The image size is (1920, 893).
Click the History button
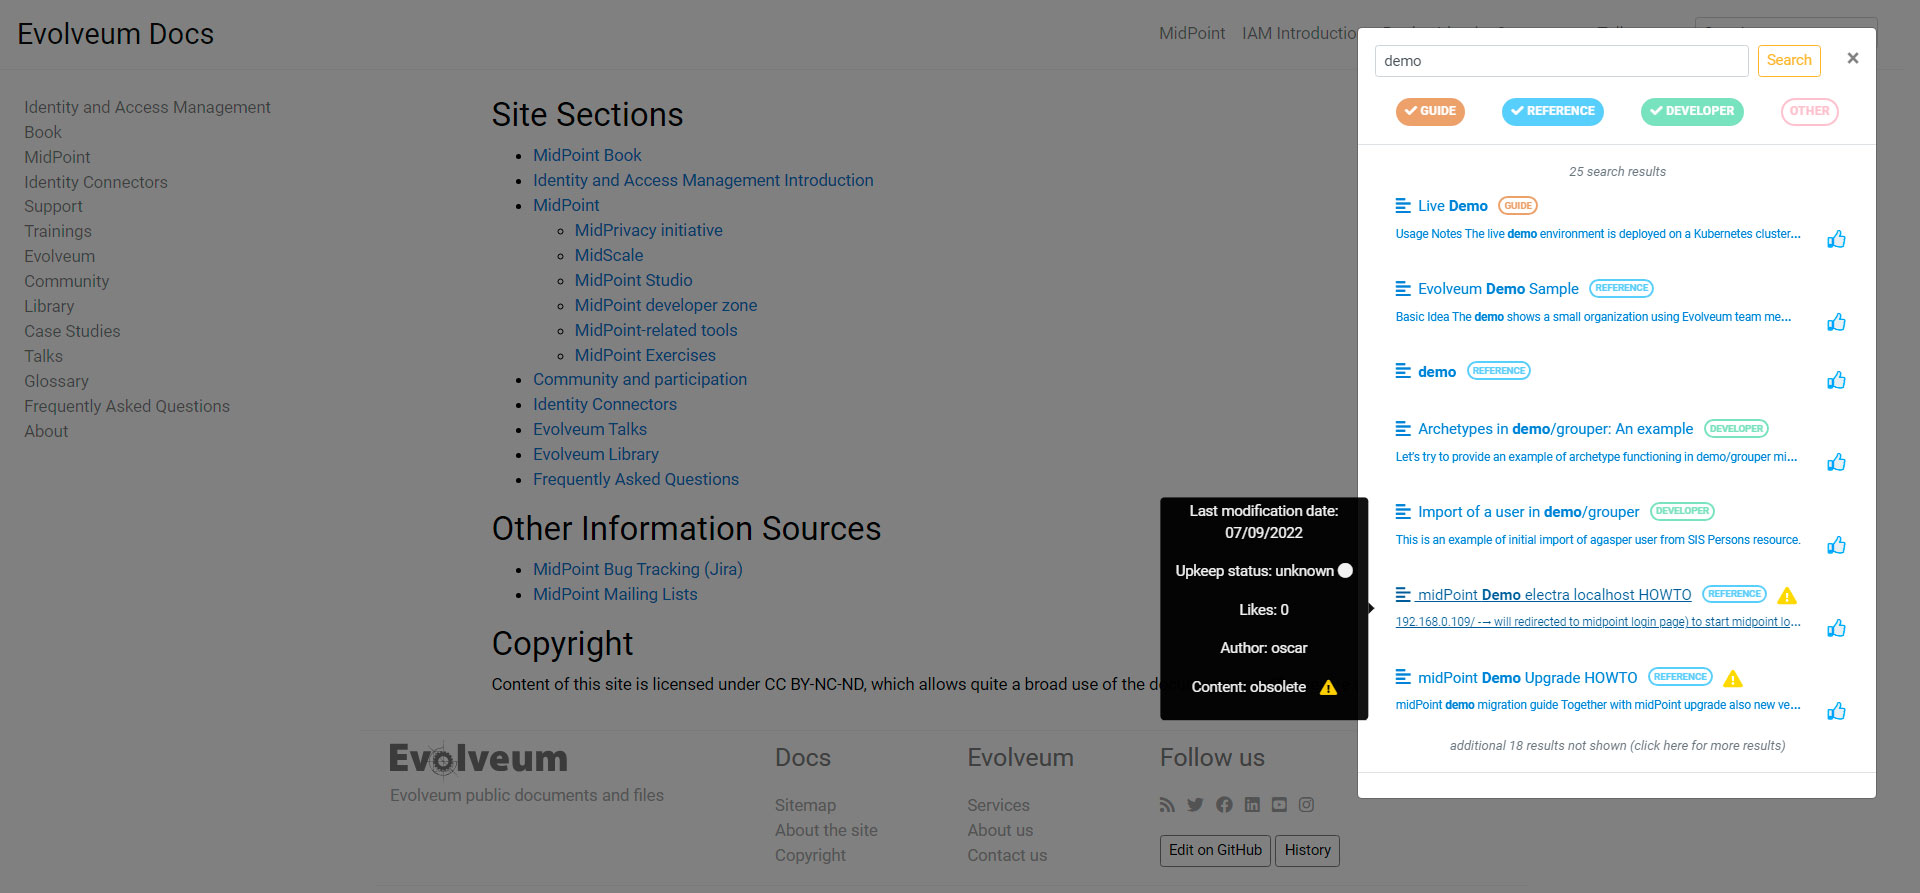point(1307,850)
